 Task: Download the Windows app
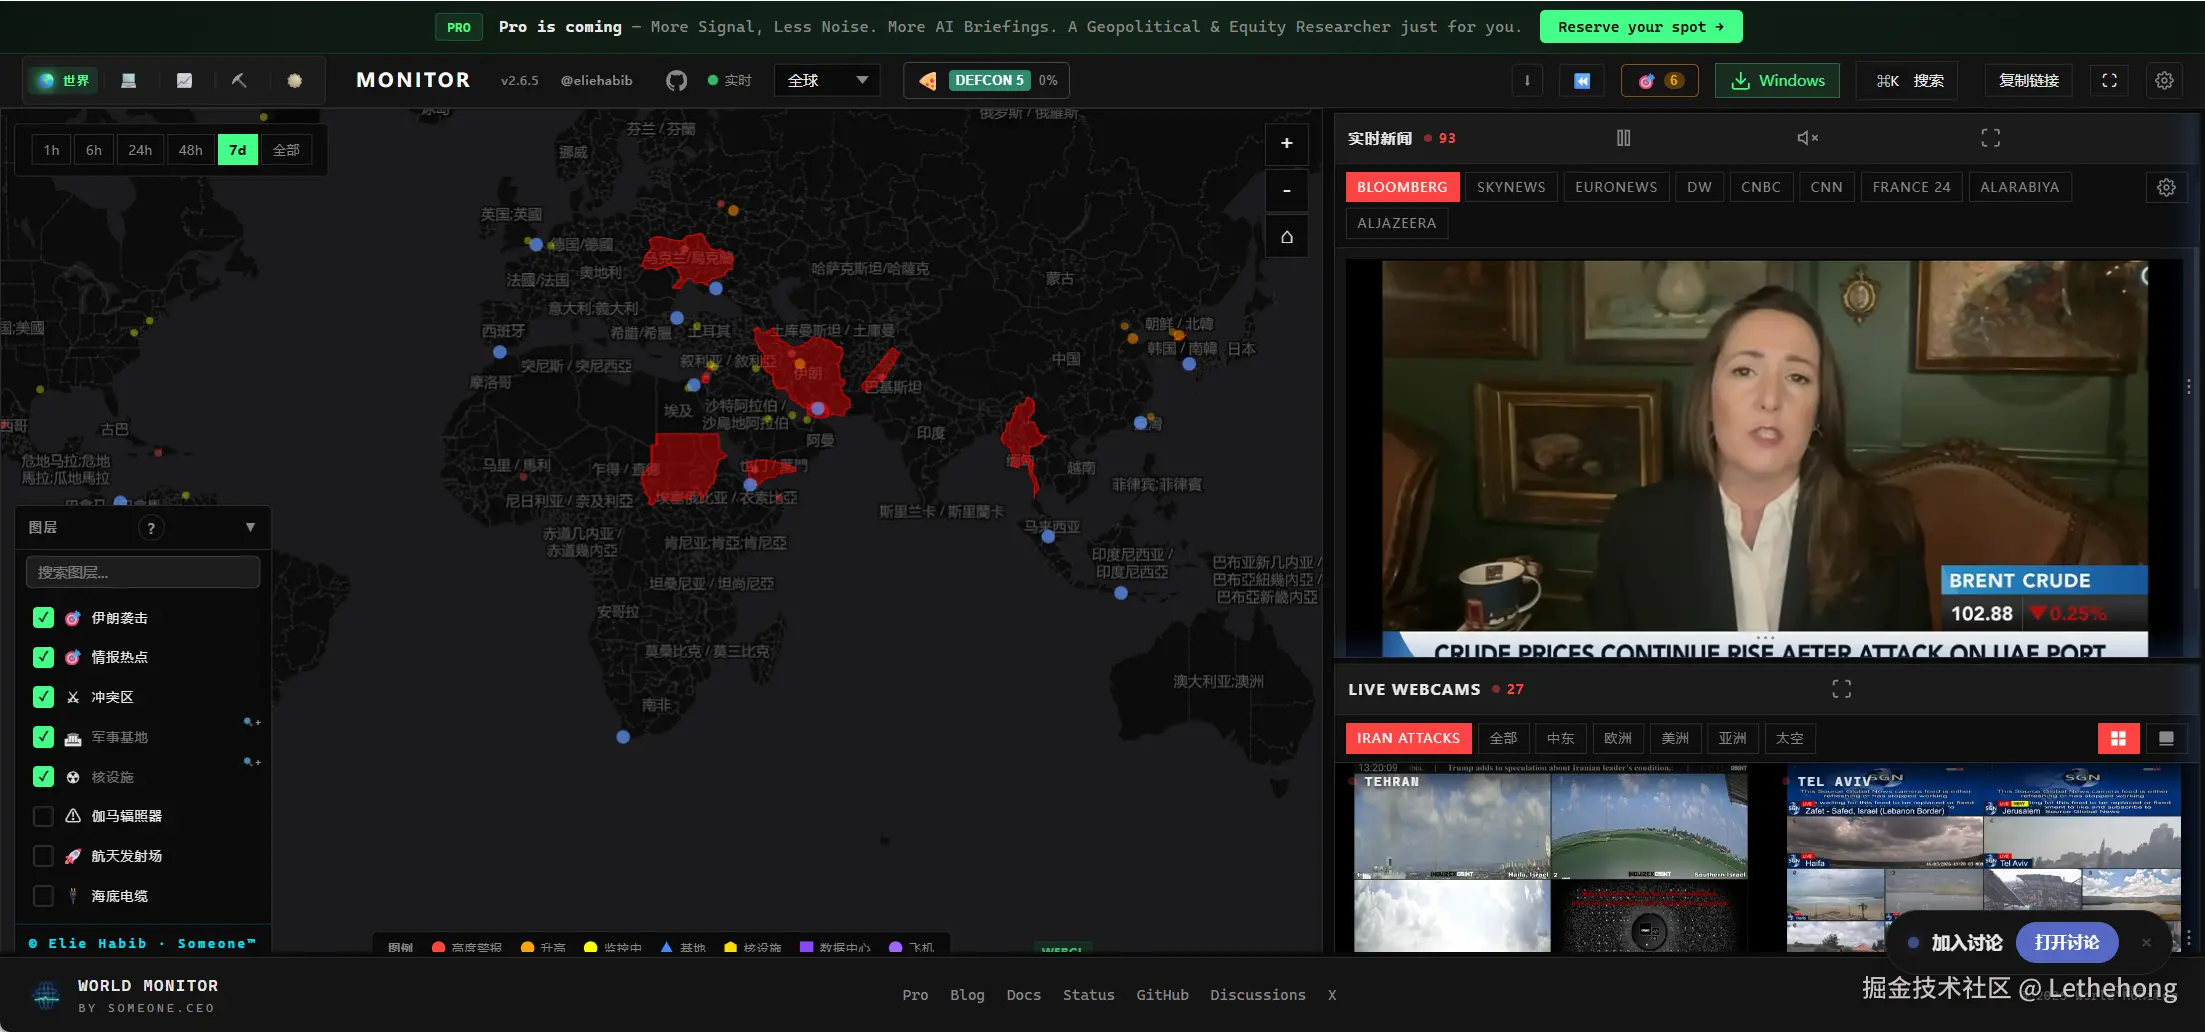click(x=1778, y=81)
